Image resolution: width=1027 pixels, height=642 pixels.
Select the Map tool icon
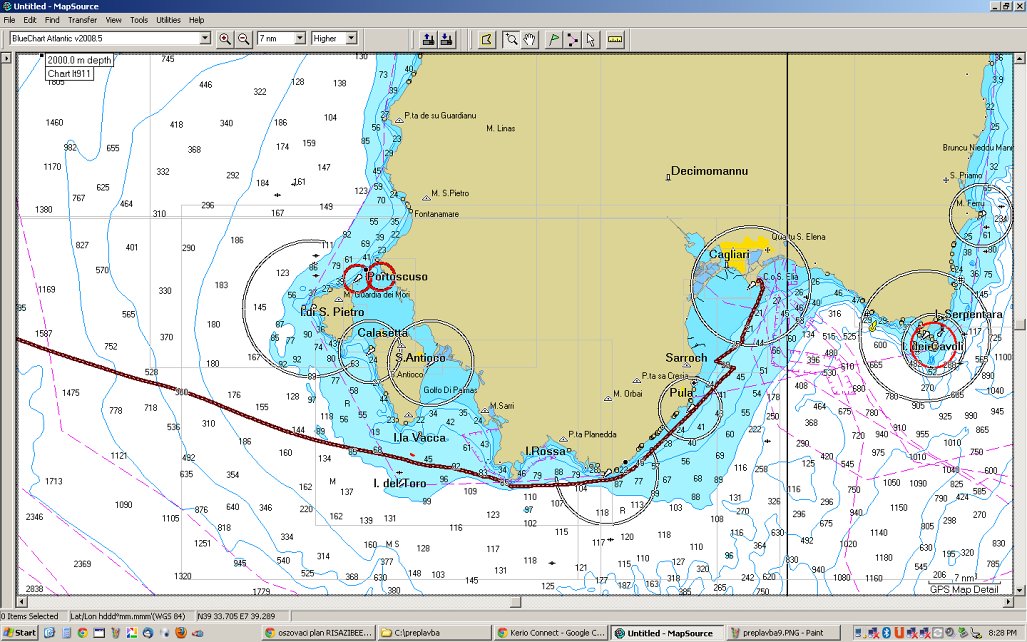(487, 39)
